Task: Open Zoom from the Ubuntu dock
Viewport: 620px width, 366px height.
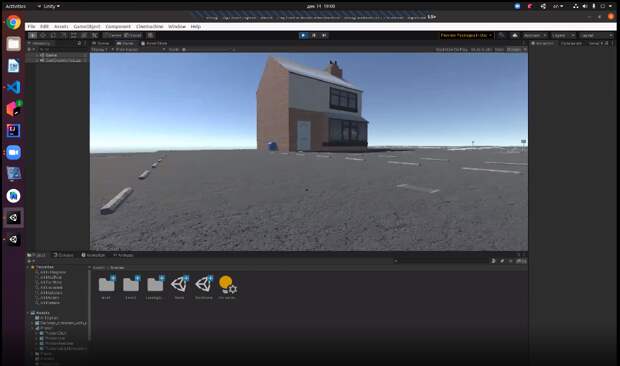Action: pyautogui.click(x=13, y=152)
